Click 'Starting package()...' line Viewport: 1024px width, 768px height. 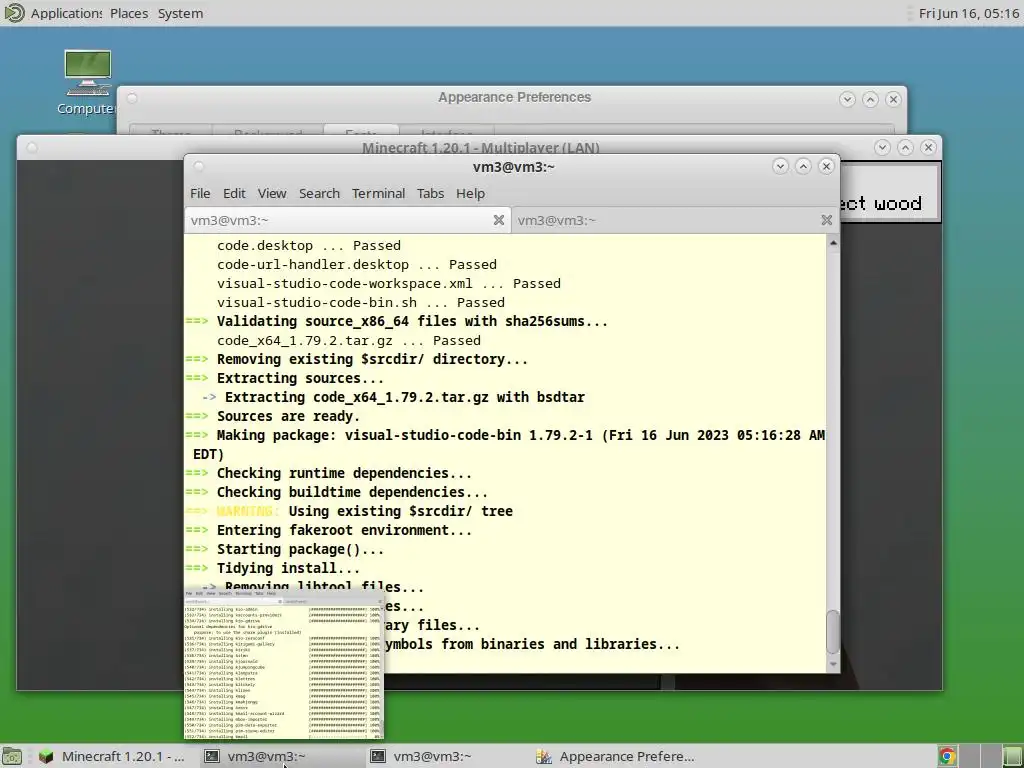pos(300,549)
